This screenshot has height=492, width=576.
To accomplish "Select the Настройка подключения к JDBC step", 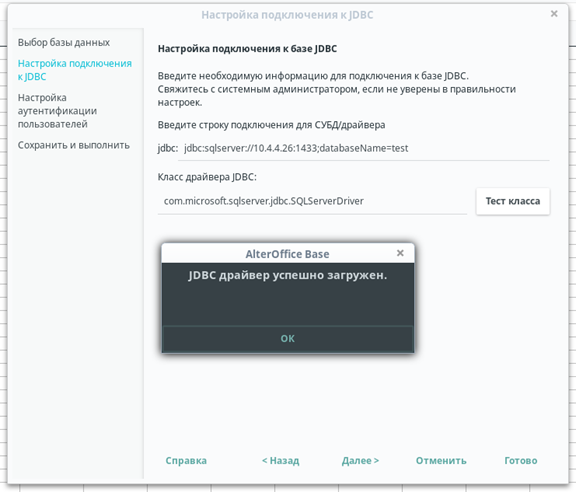I will click(x=75, y=70).
